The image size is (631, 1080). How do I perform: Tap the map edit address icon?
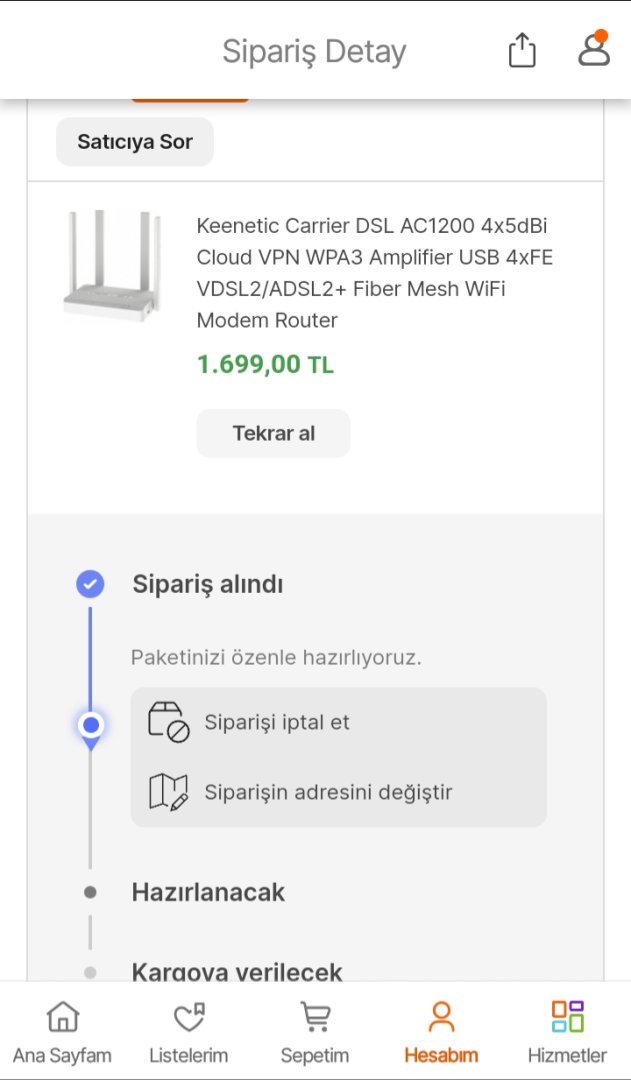click(x=168, y=792)
